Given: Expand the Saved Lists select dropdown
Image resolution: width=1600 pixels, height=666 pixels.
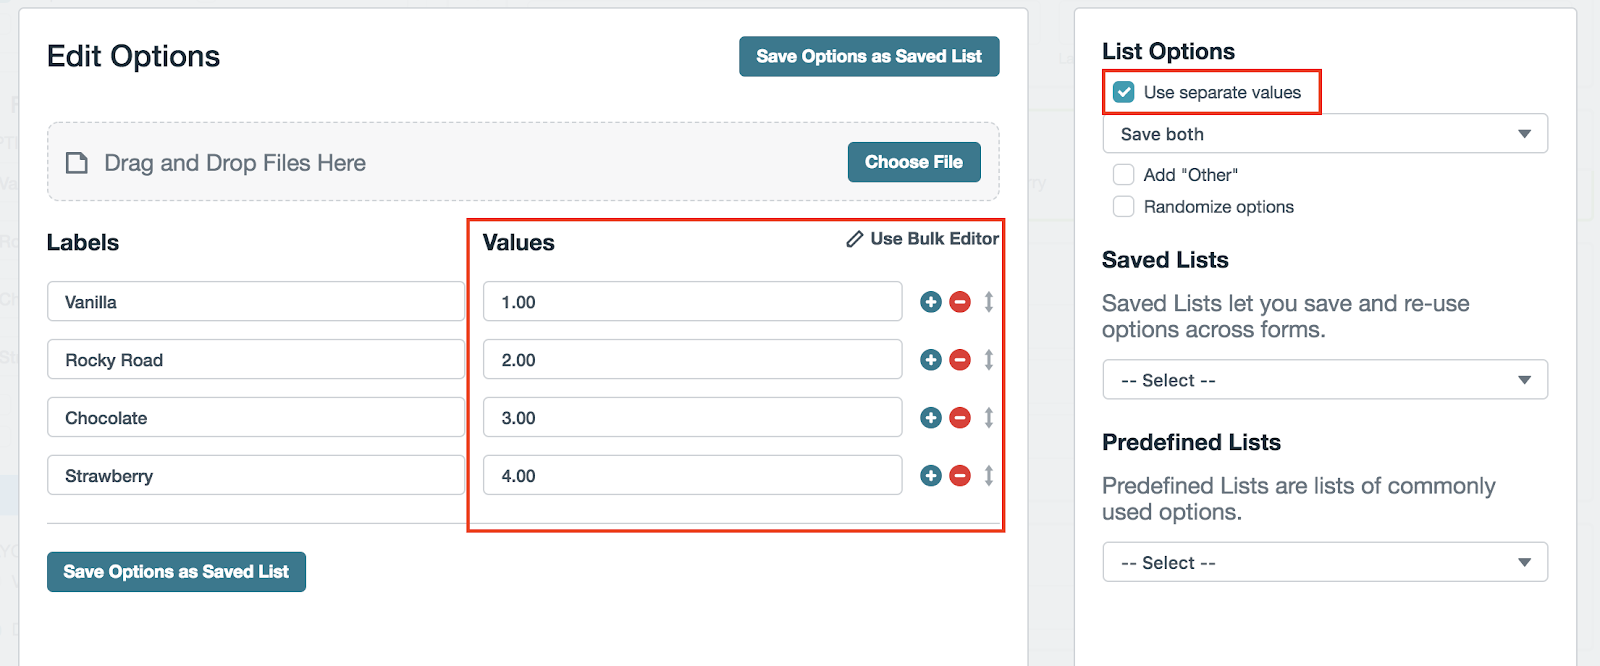Looking at the screenshot, I should point(1324,380).
